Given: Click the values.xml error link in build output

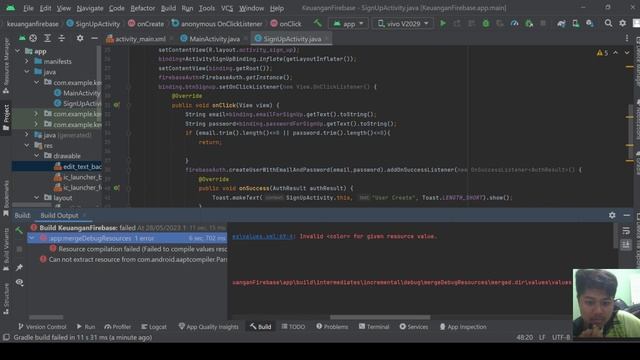Looking at the screenshot, I should pos(263,236).
